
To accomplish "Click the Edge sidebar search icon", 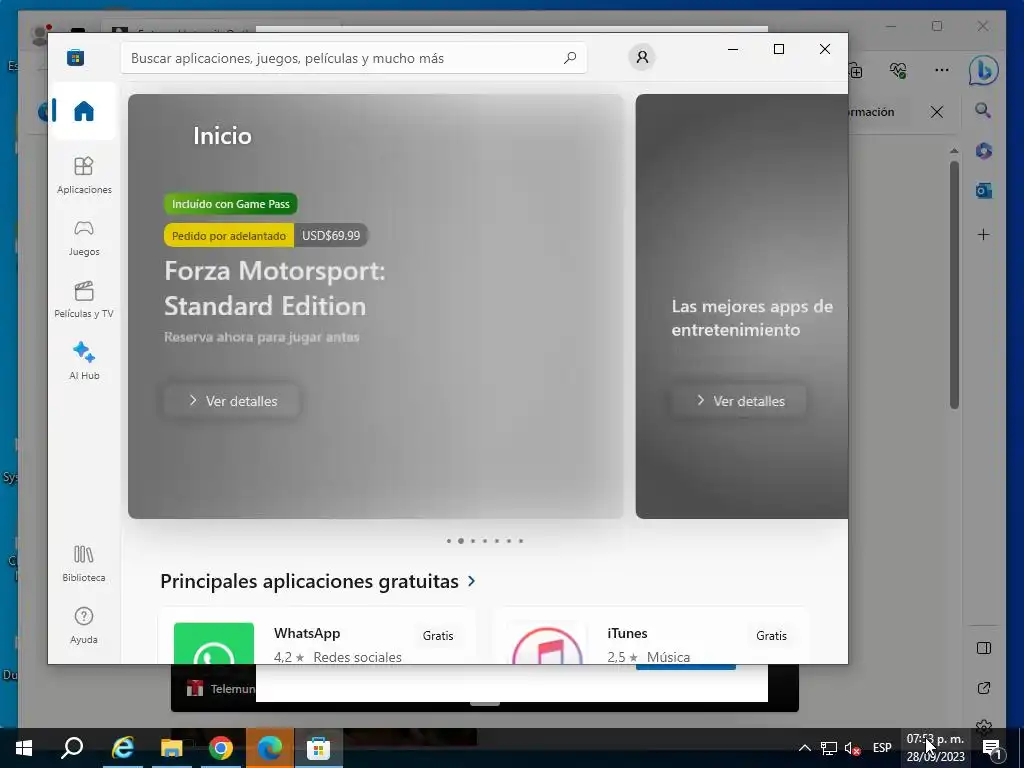I will [x=984, y=110].
